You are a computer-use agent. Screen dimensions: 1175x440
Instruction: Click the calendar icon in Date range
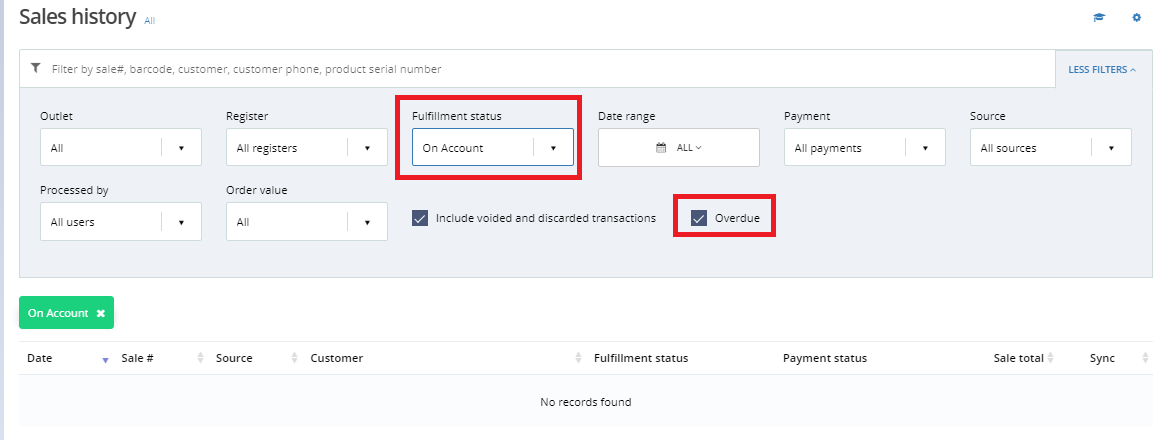pyautogui.click(x=661, y=148)
